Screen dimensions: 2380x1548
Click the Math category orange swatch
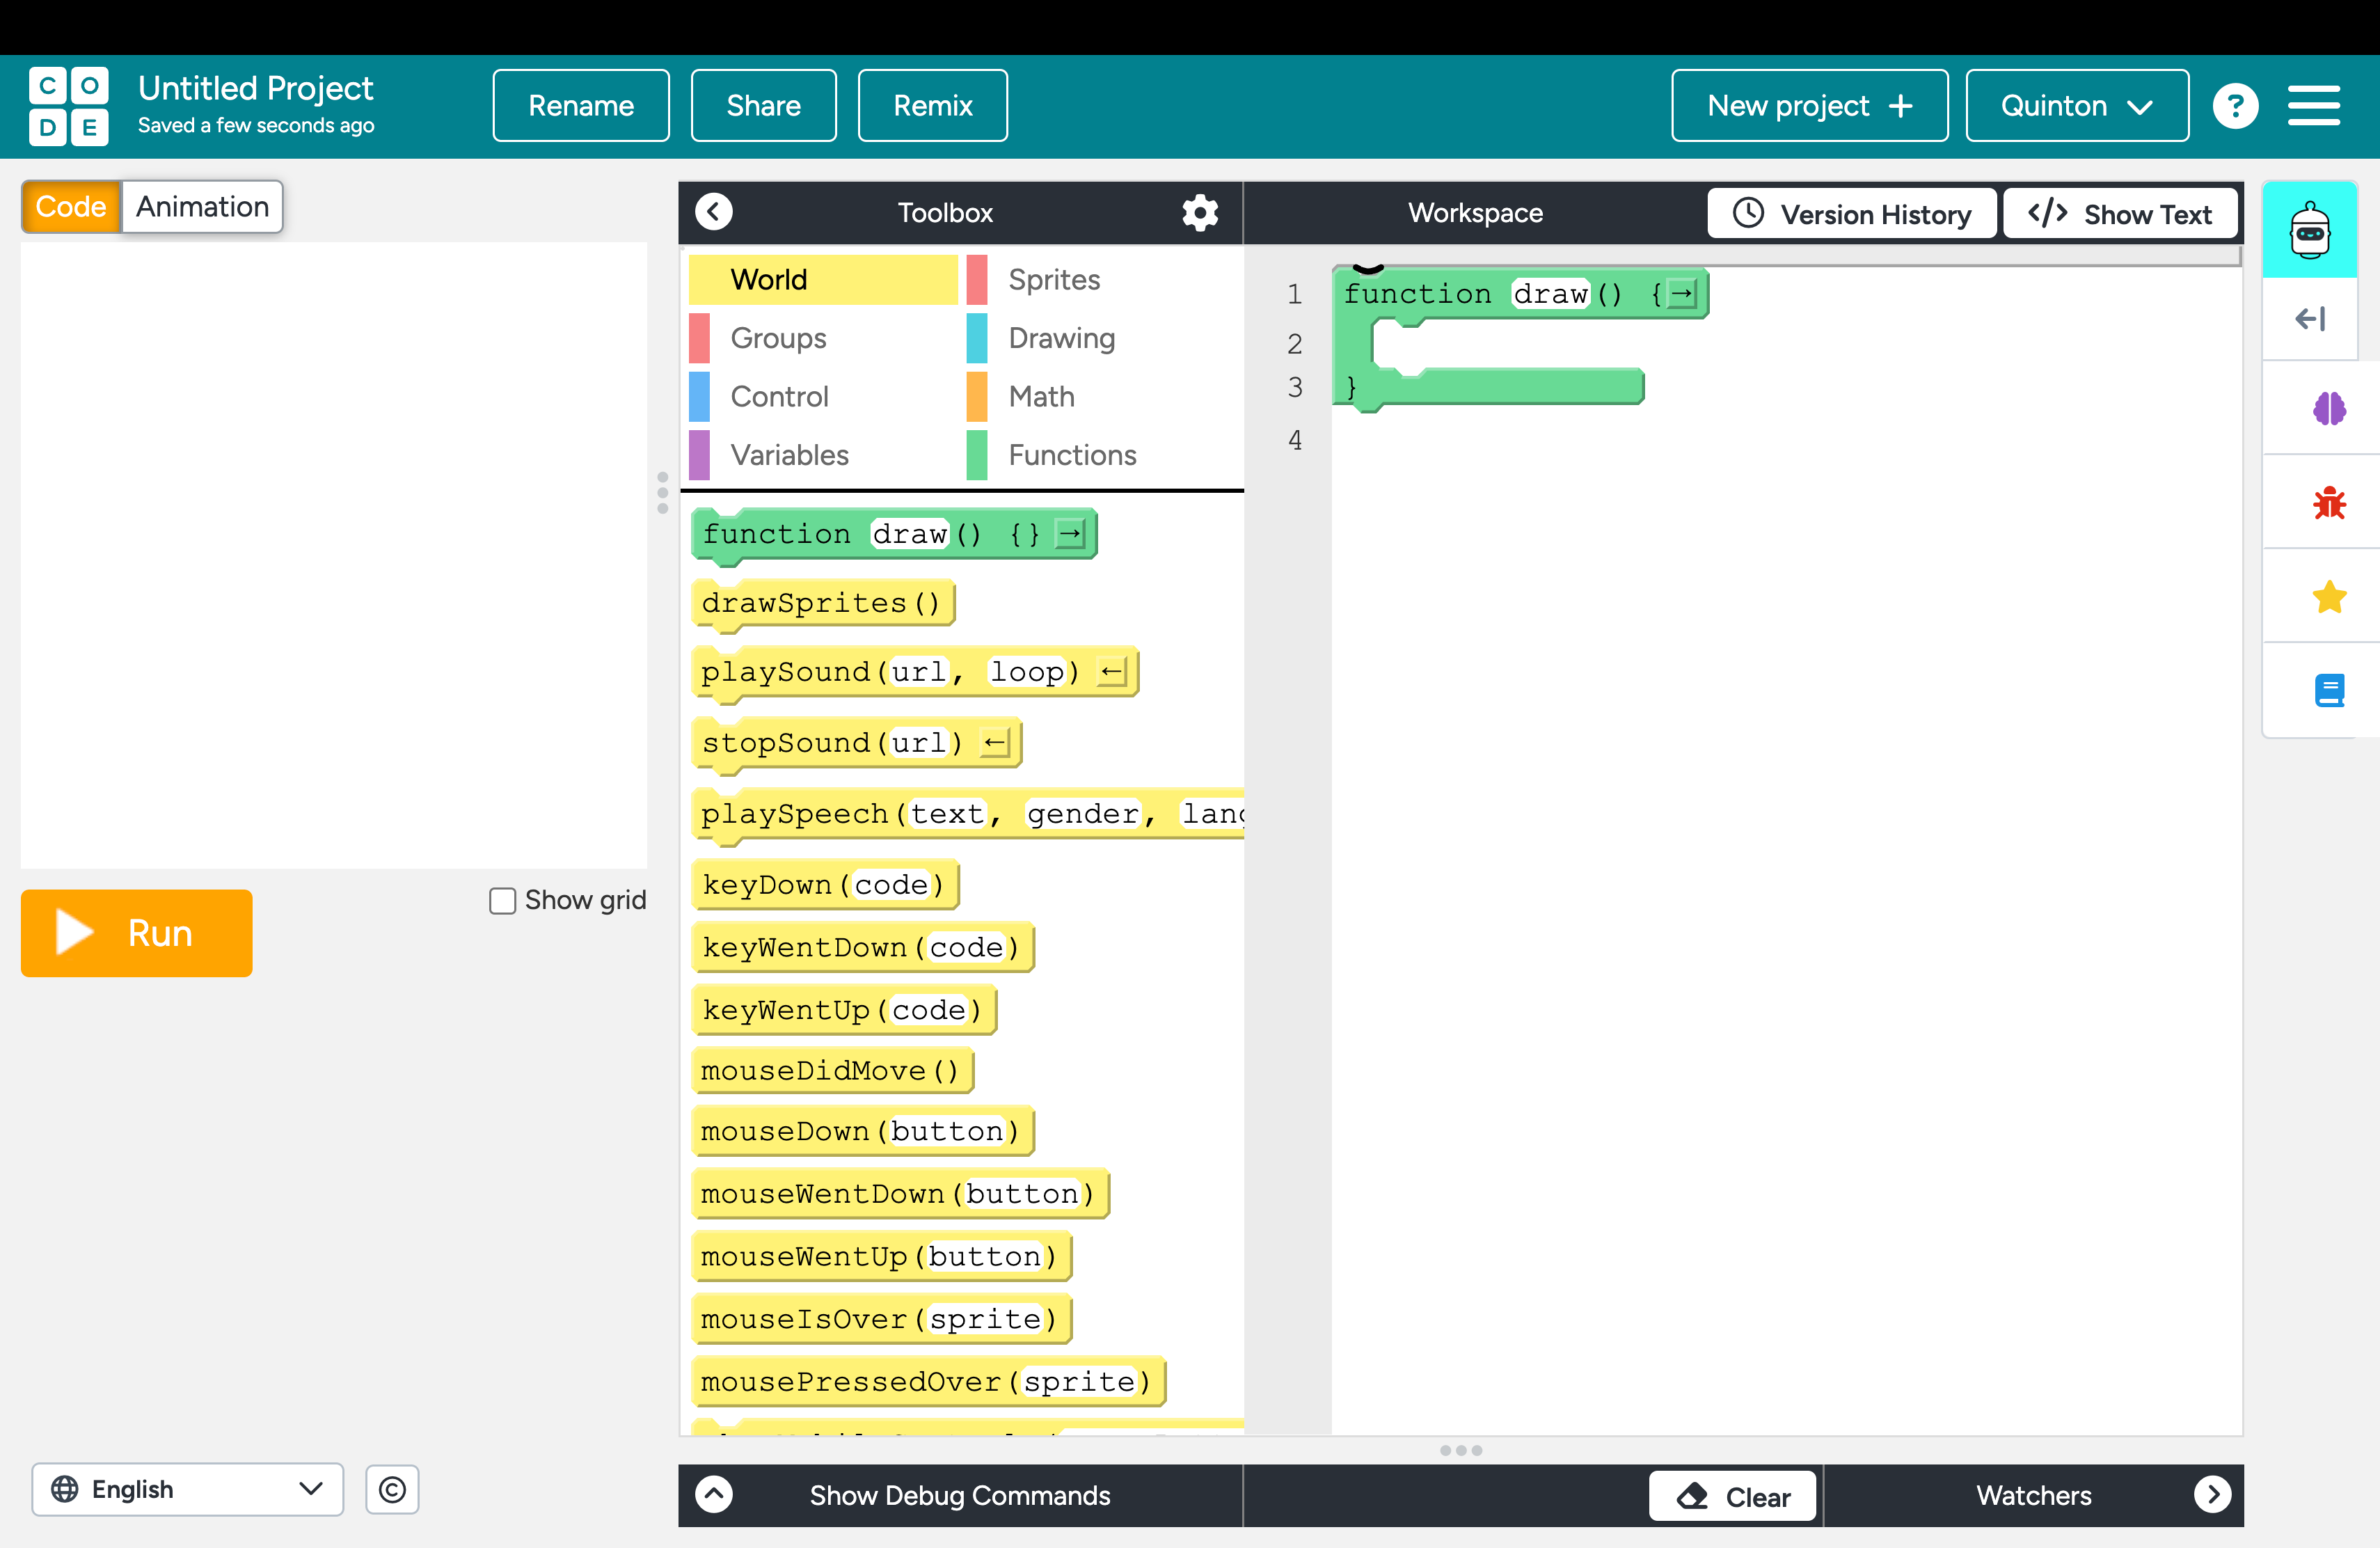click(977, 397)
